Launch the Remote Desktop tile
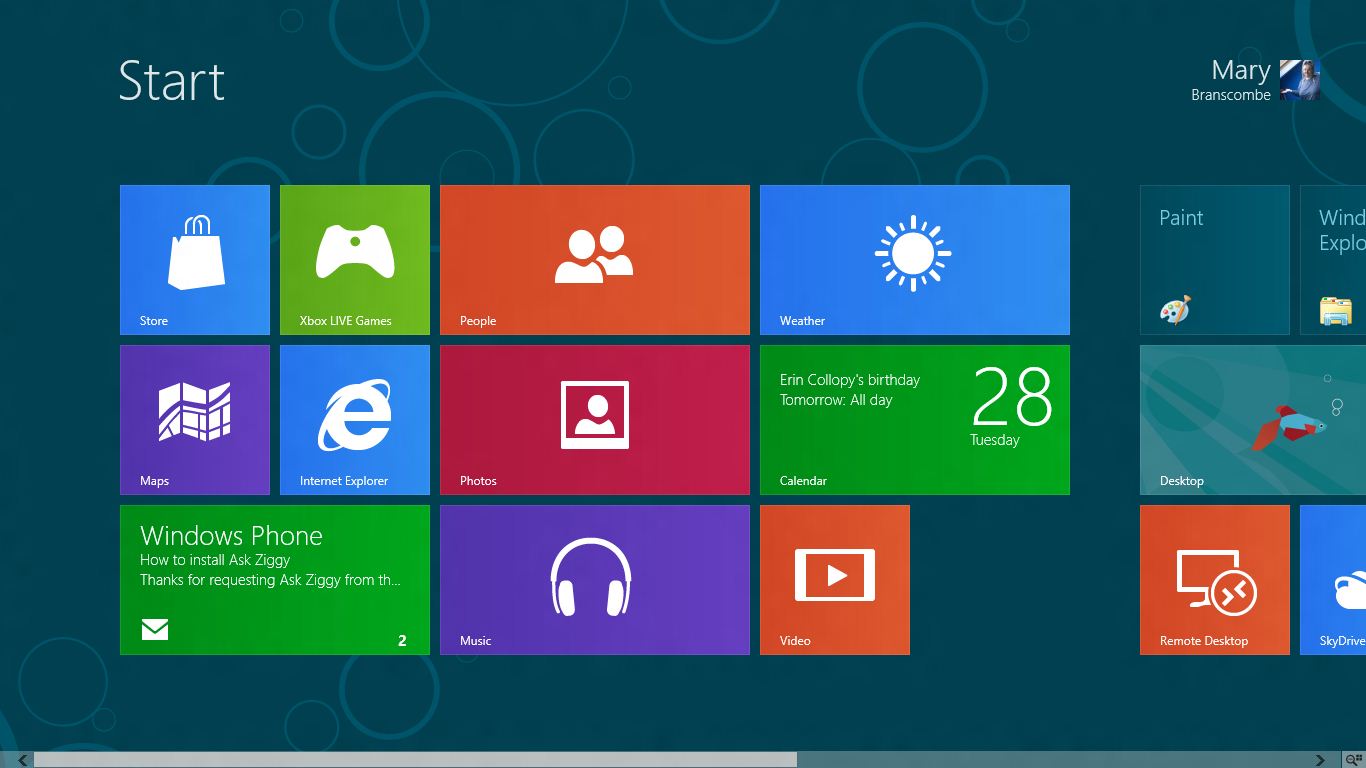The height and width of the screenshot is (768, 1366). (x=1215, y=580)
